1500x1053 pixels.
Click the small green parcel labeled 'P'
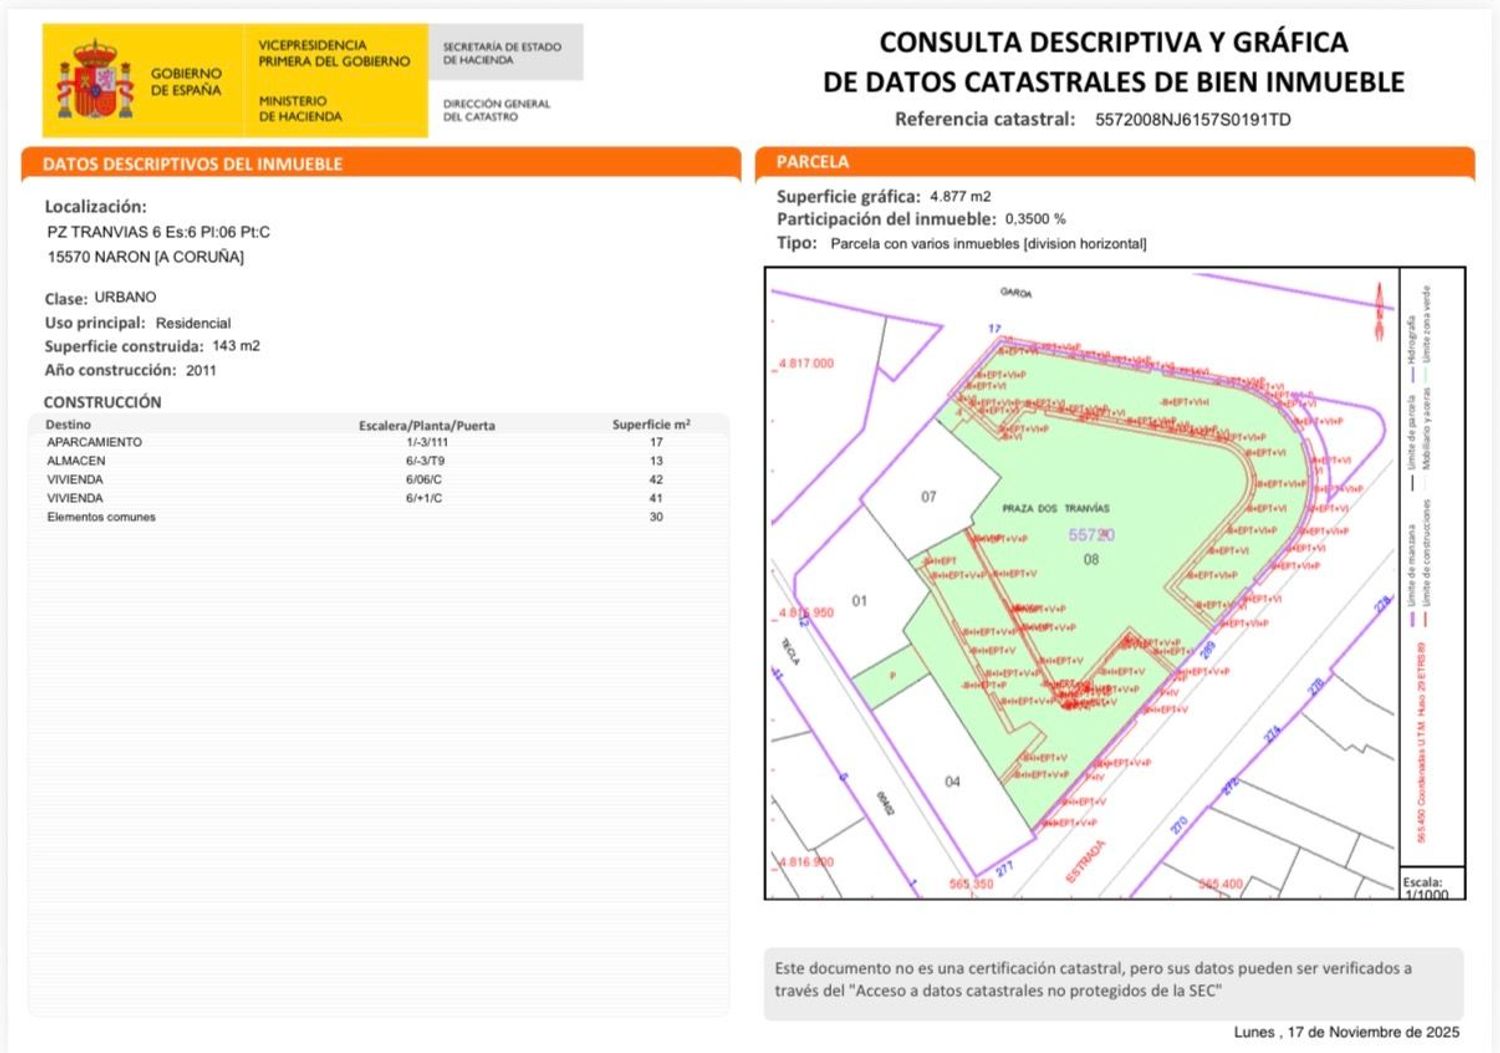(x=893, y=677)
